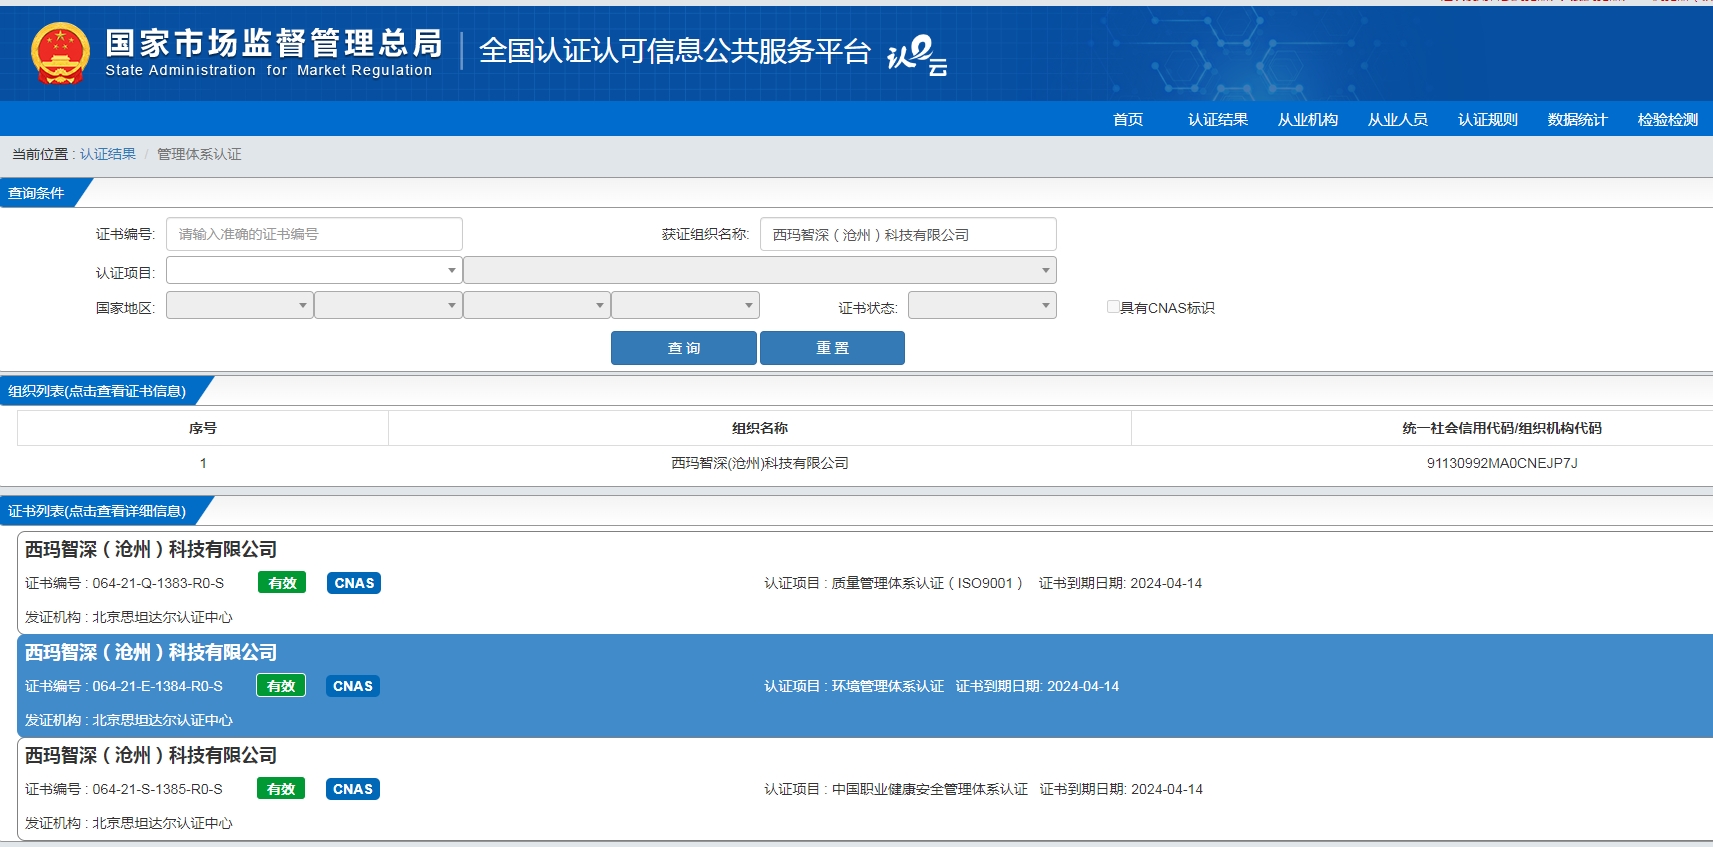Viewport: 1713px width, 847px height.
Task: Open the first 国家地区 dropdown
Action: pyautogui.click(x=240, y=305)
